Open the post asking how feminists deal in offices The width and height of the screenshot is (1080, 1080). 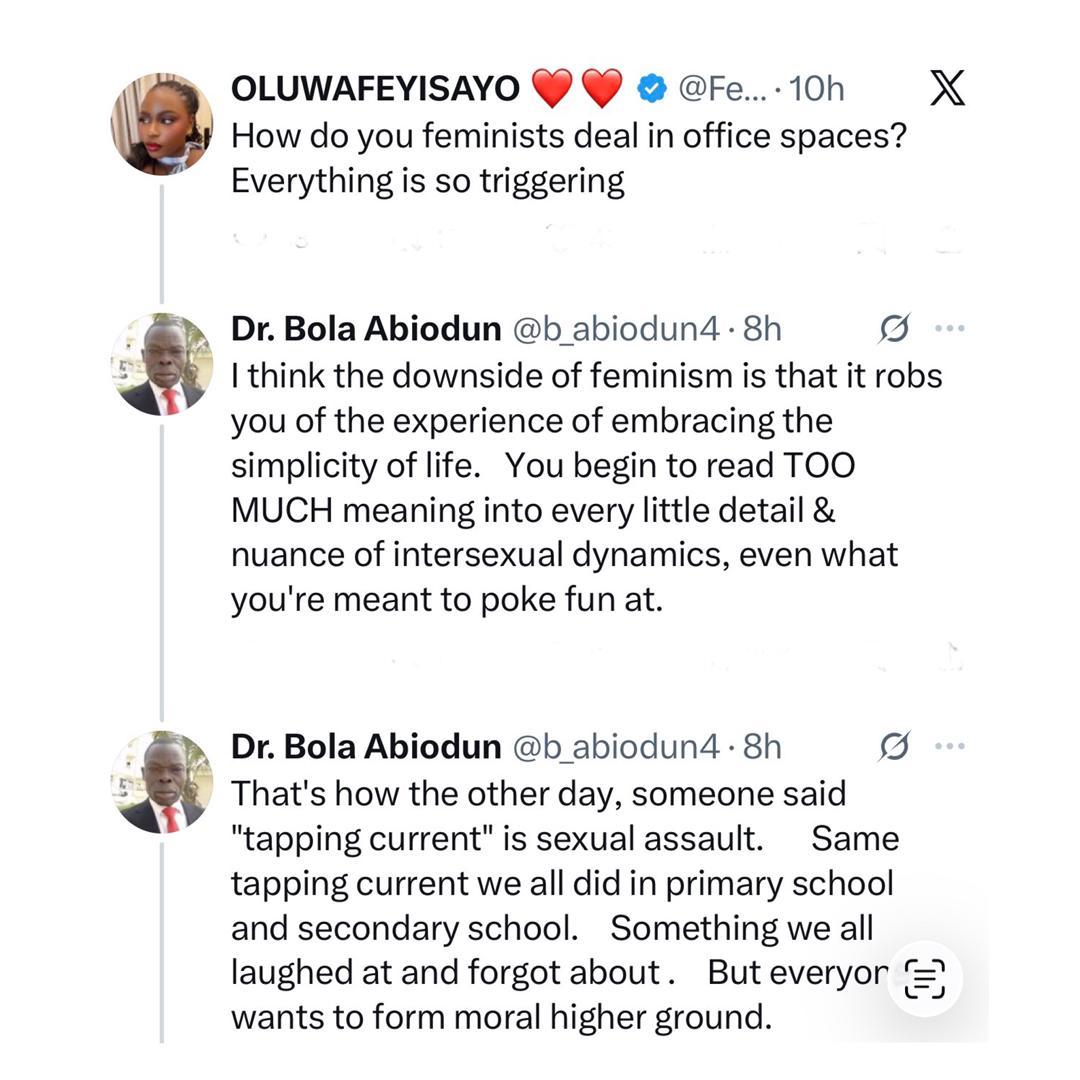click(x=568, y=158)
